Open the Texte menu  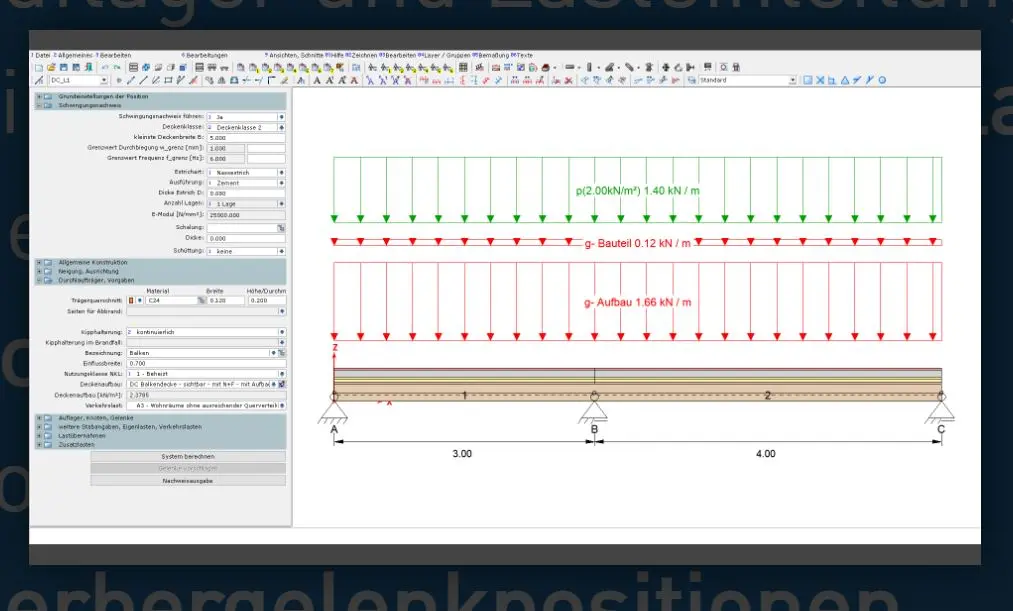click(524, 56)
